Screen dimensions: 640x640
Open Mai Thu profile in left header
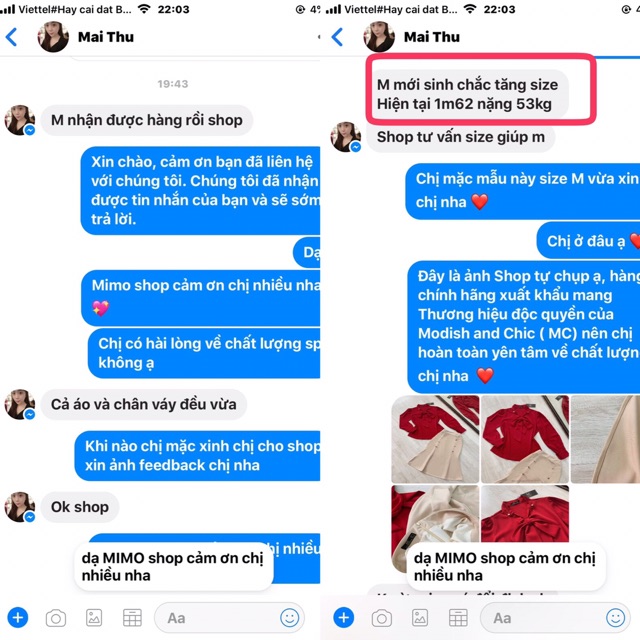point(106,37)
